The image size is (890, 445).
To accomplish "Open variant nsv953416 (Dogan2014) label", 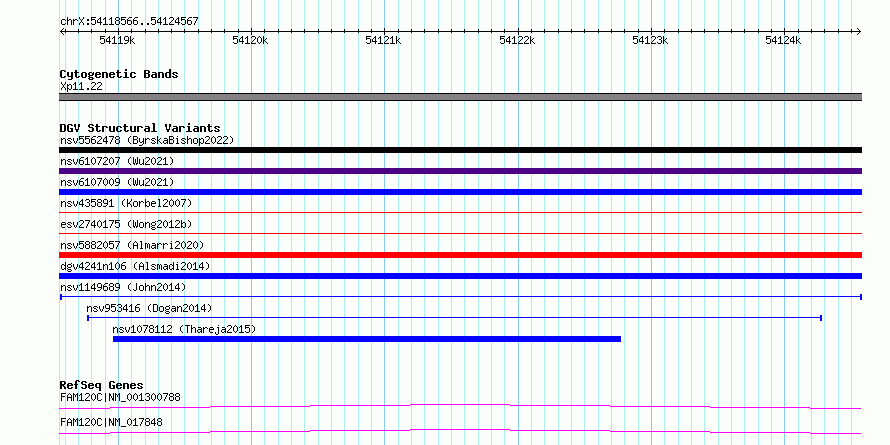I will [x=149, y=308].
